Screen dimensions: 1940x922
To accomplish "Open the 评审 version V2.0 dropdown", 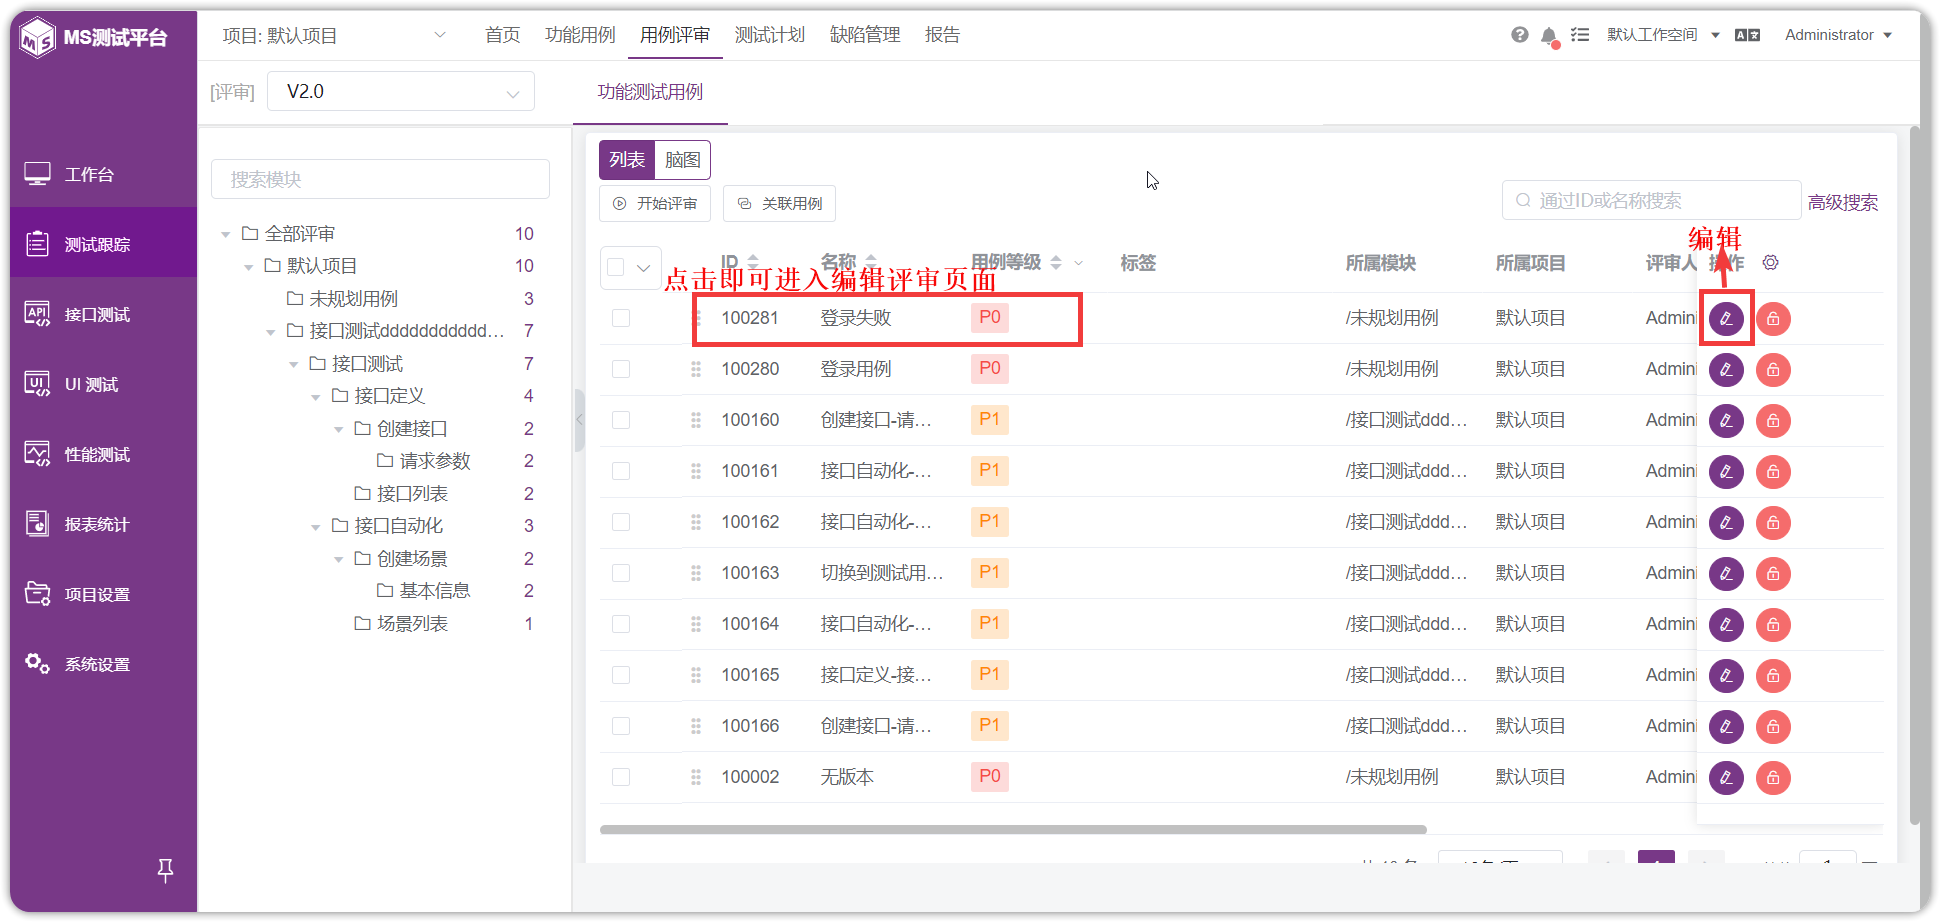I will [x=401, y=92].
